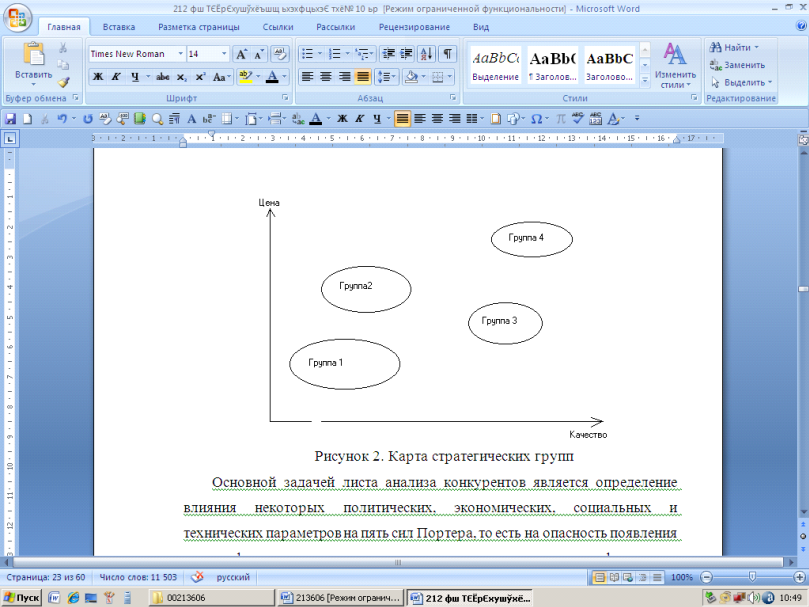Image resolution: width=809 pixels, height=607 pixels.
Task: Open Разметка страницы tab
Action: (x=199, y=27)
